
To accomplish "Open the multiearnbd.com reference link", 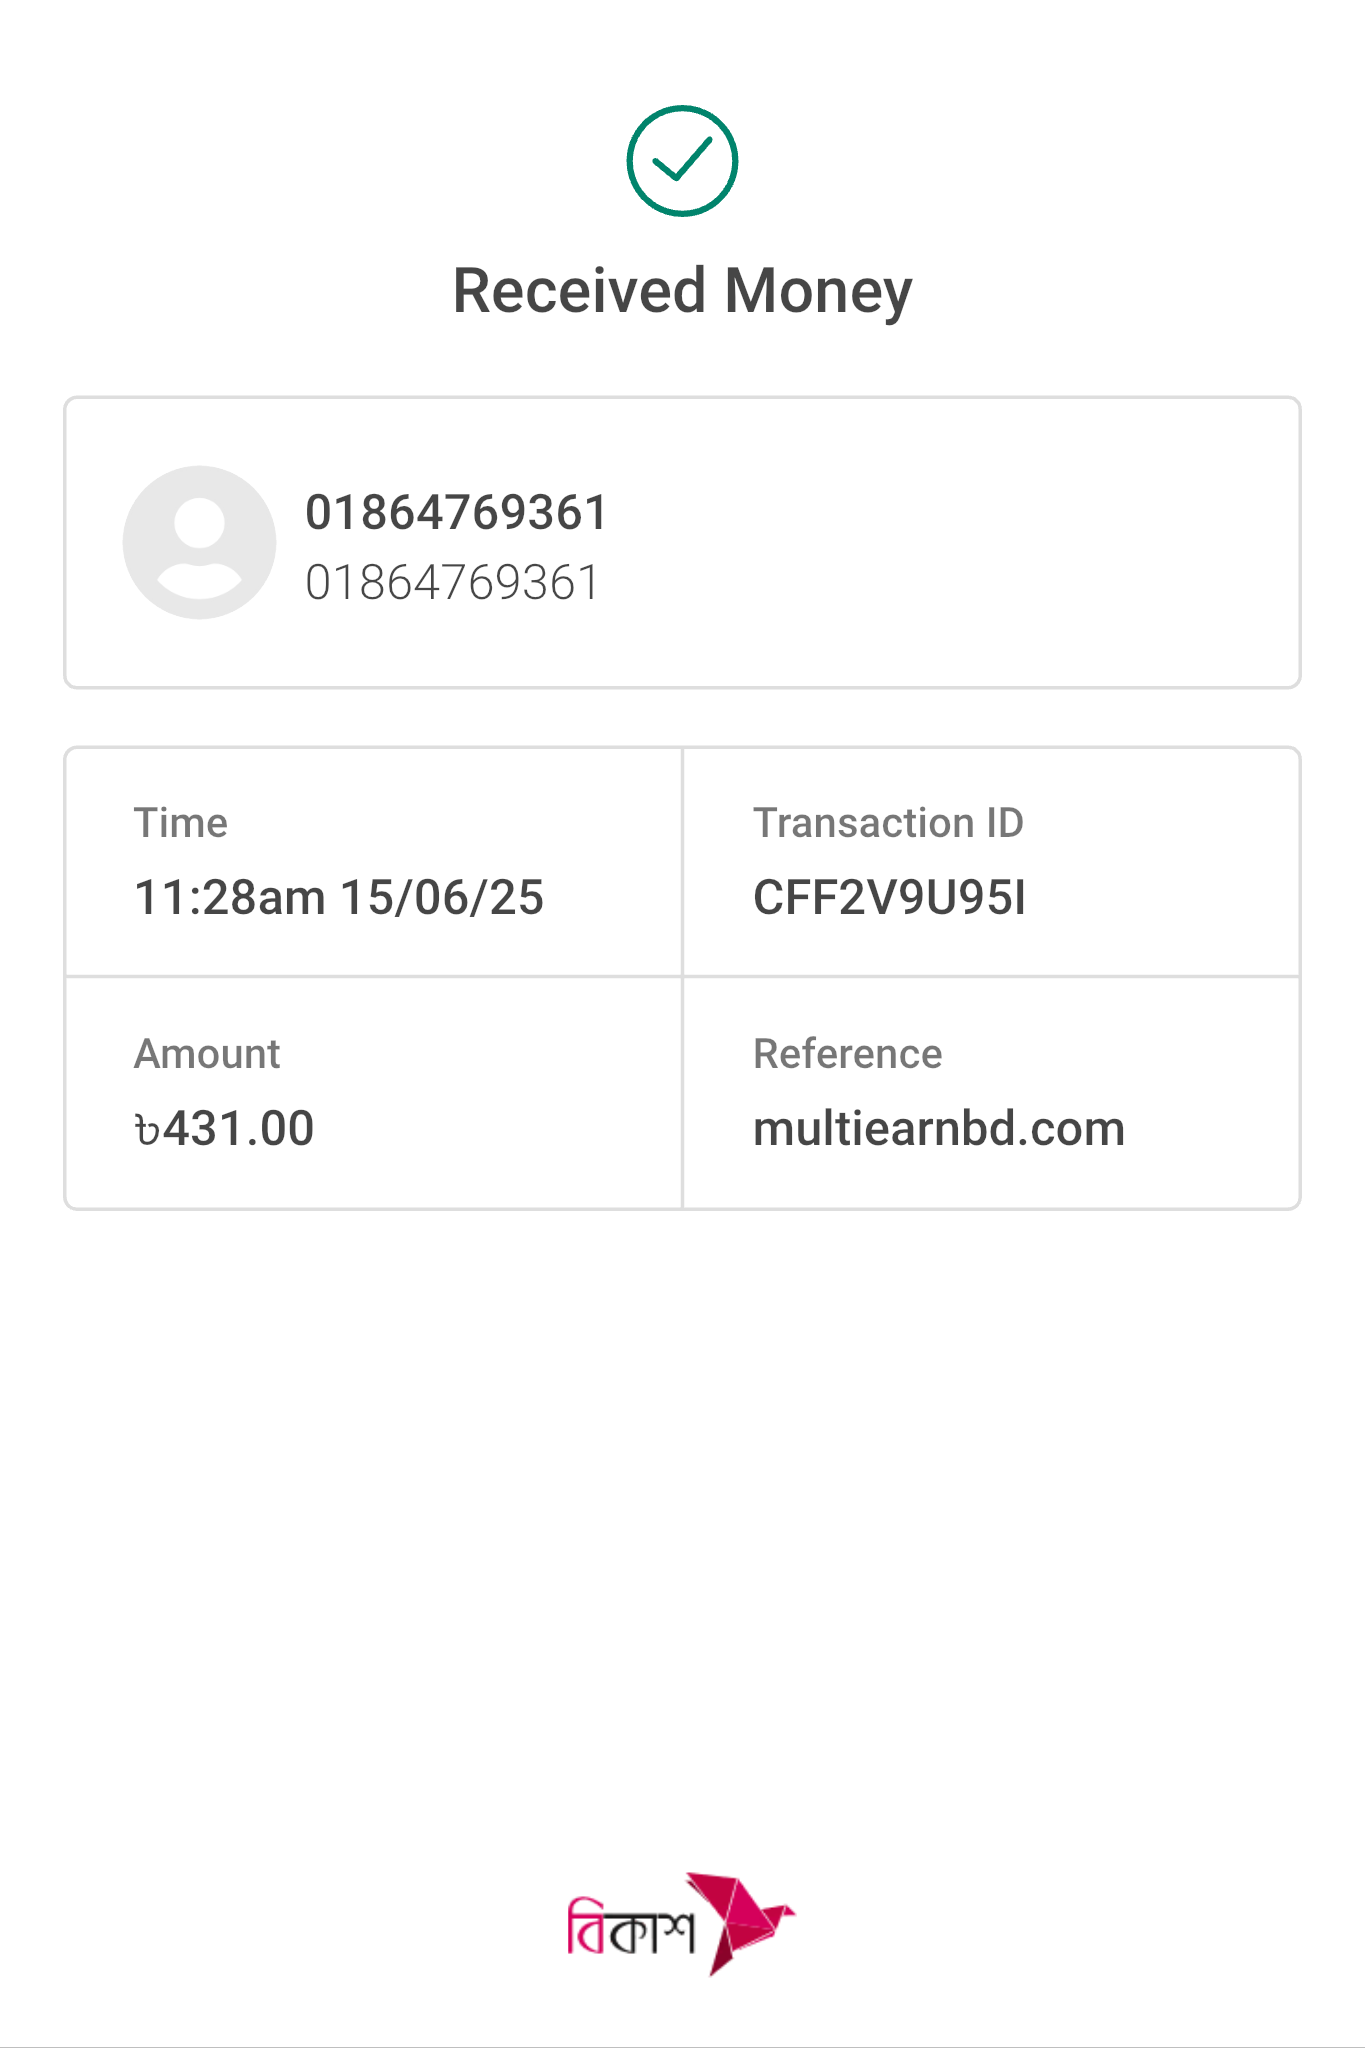I will coord(939,1129).
